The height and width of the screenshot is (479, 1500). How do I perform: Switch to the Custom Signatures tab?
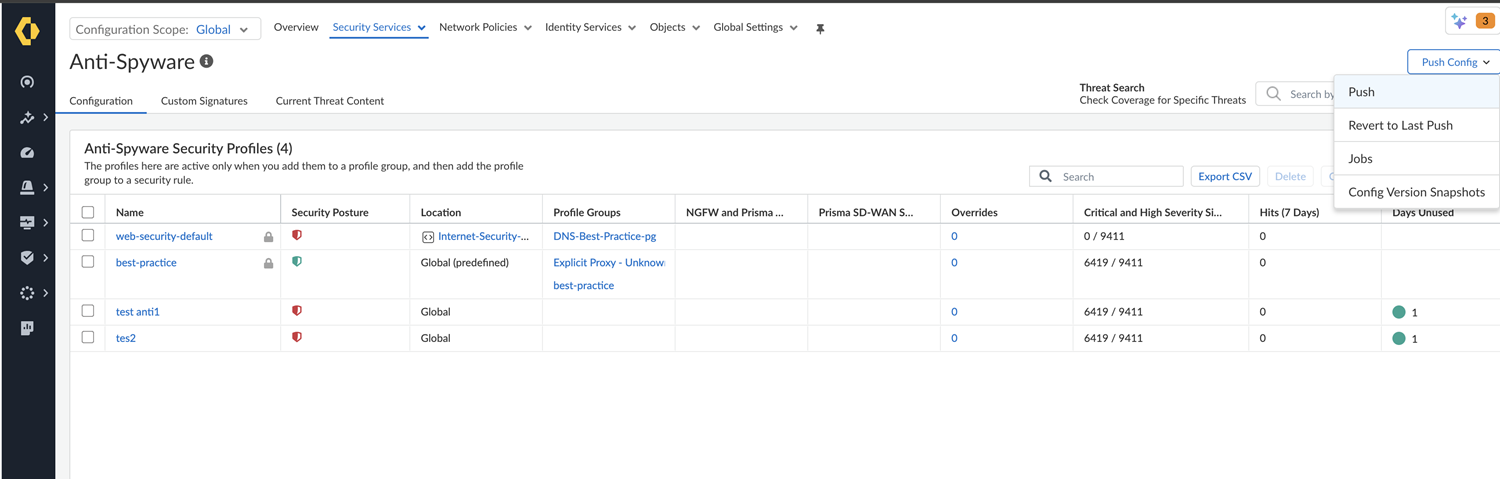[204, 101]
